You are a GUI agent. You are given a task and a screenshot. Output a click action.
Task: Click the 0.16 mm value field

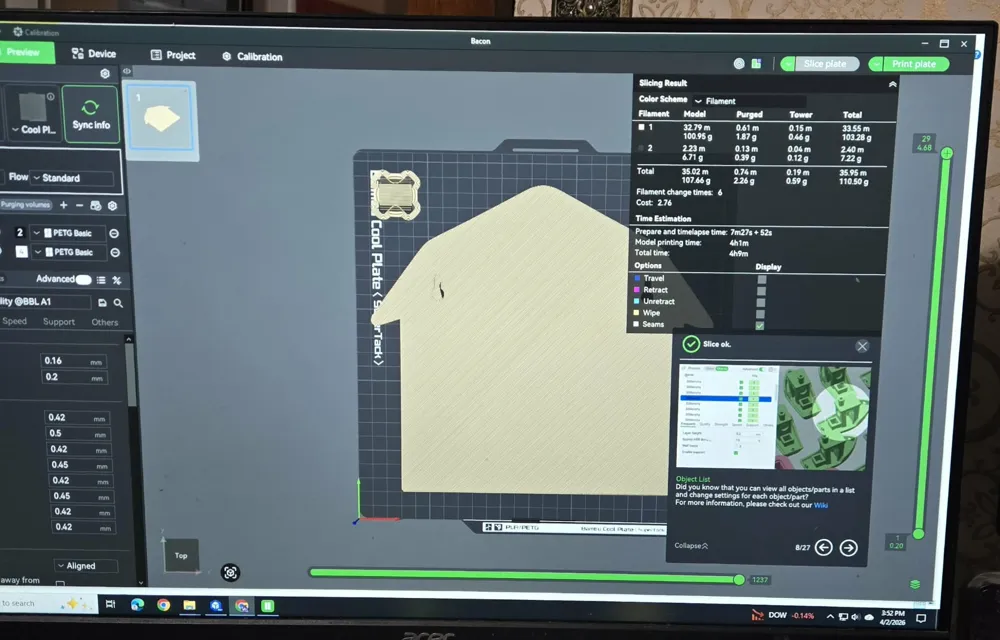tap(73, 361)
